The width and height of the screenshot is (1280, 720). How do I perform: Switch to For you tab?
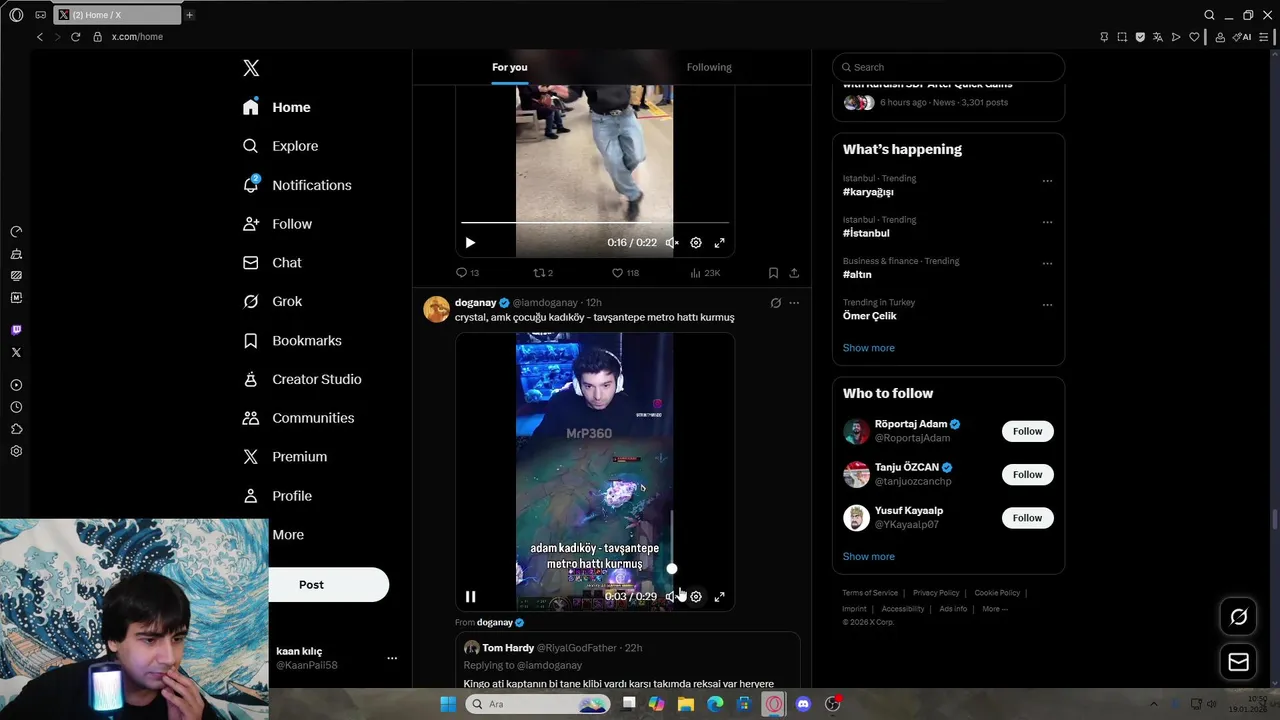point(509,67)
